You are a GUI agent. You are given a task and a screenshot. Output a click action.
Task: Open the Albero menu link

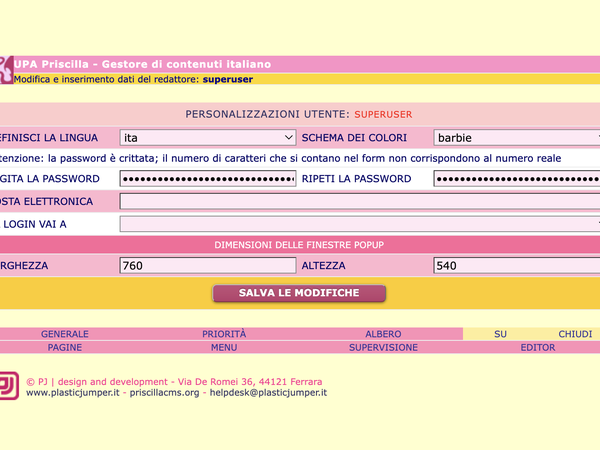(383, 334)
